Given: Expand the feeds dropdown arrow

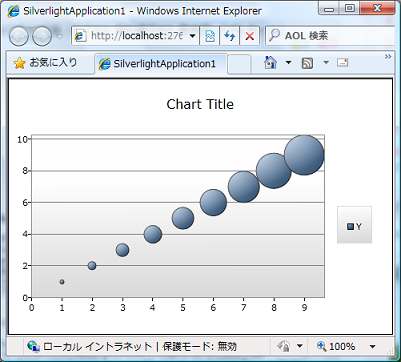Looking at the screenshot, I should 326,63.
